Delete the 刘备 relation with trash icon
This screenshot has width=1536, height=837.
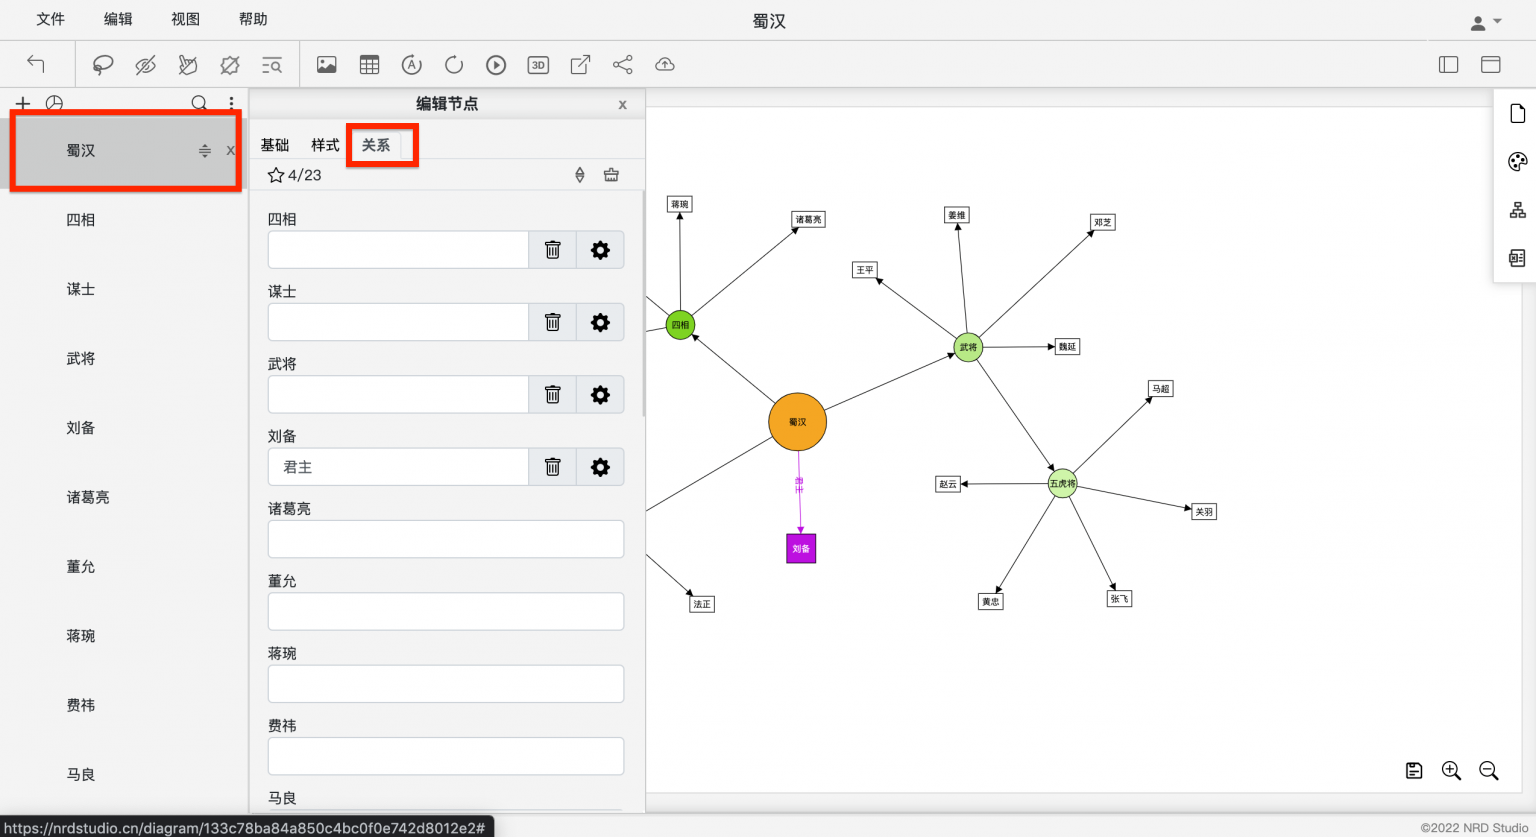[x=552, y=467]
